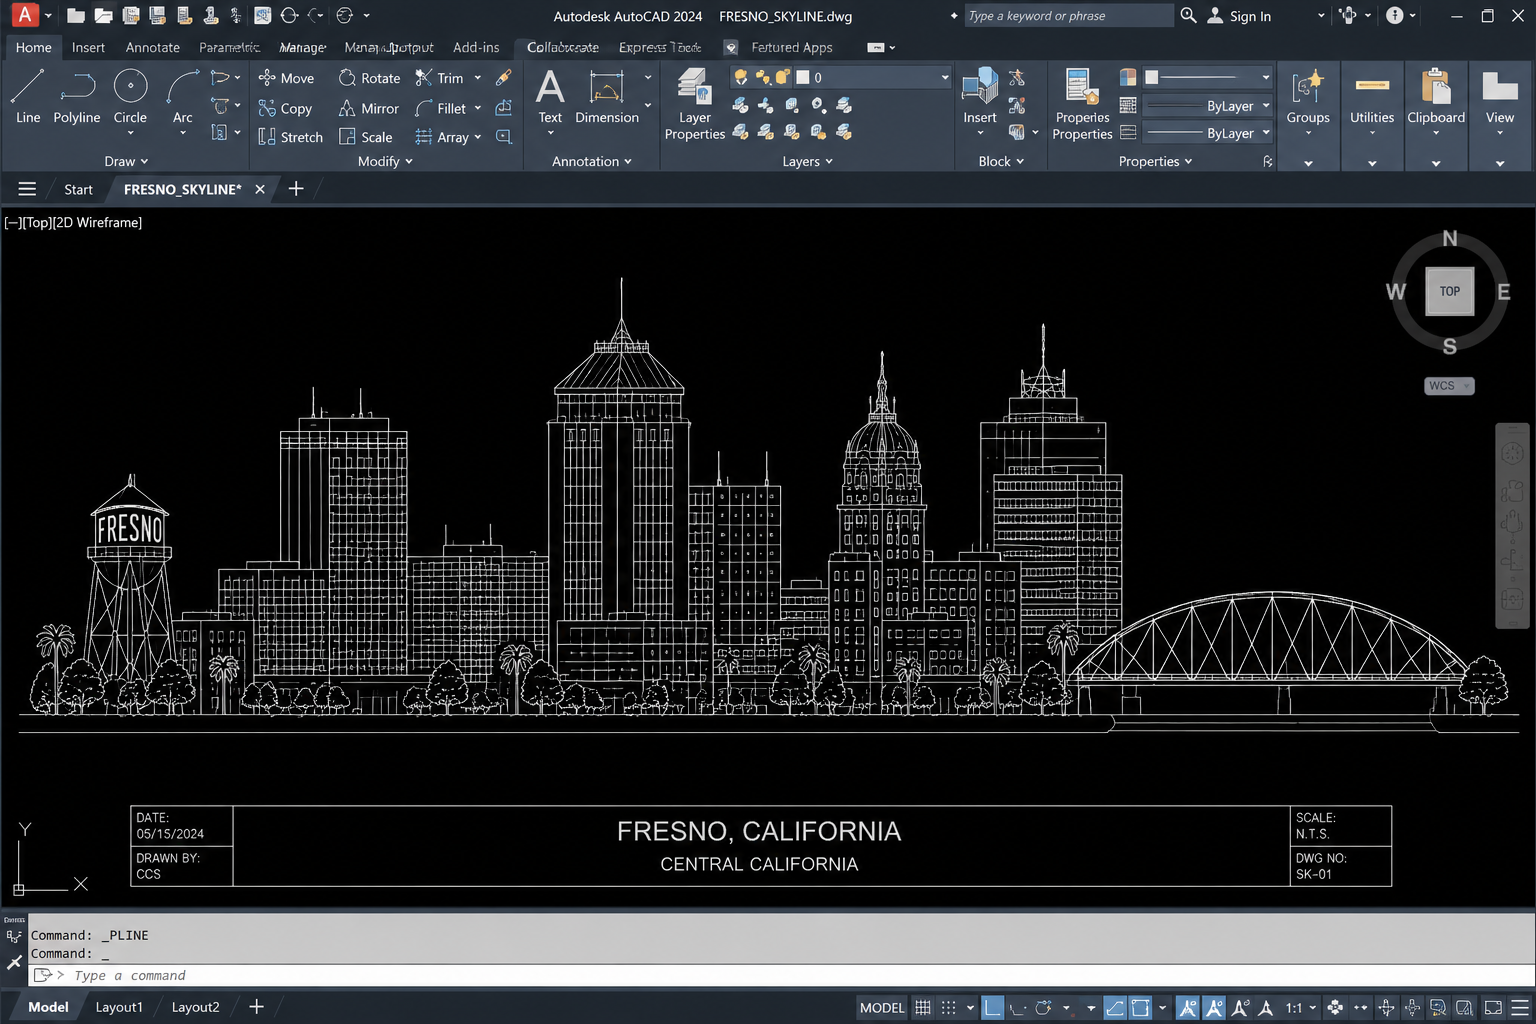Toggle isometric drafting in status bar
This screenshot has width=1536, height=1024.
1018,1007
